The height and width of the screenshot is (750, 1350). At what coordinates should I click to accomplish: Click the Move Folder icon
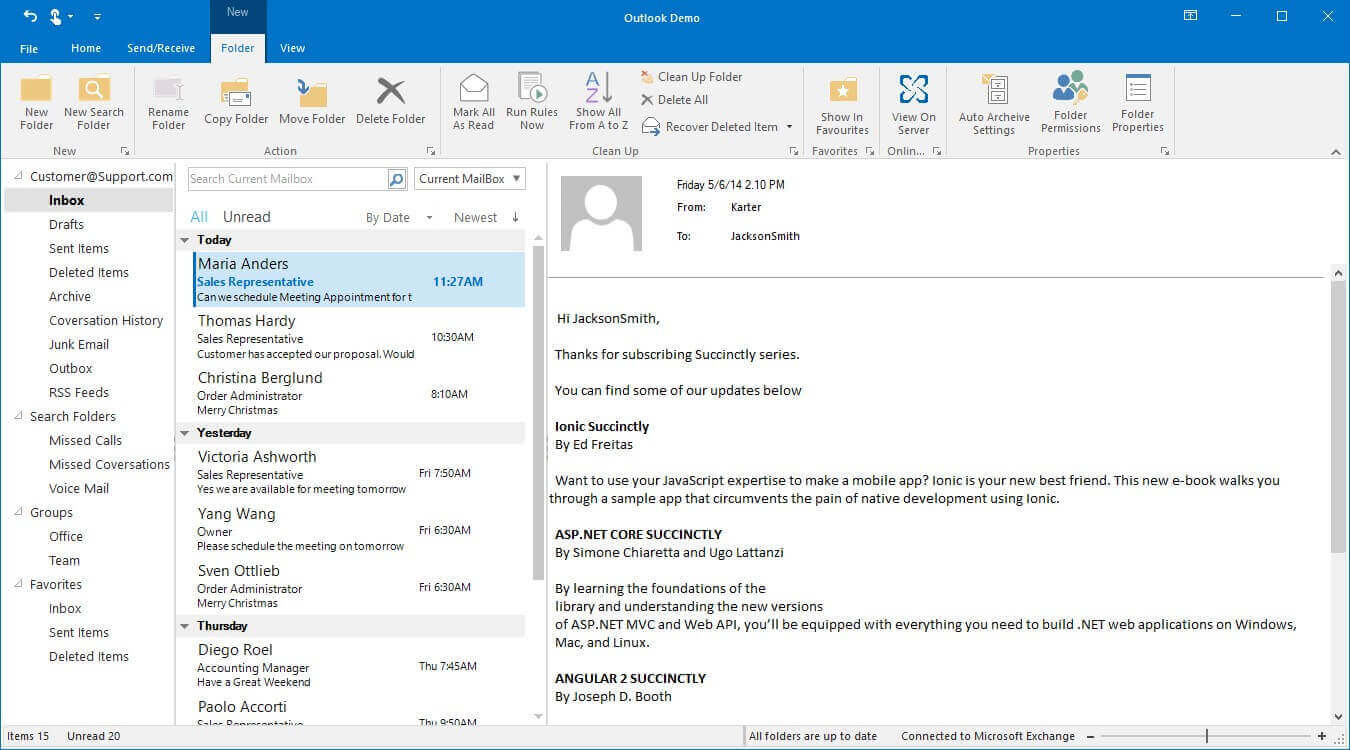click(x=312, y=93)
